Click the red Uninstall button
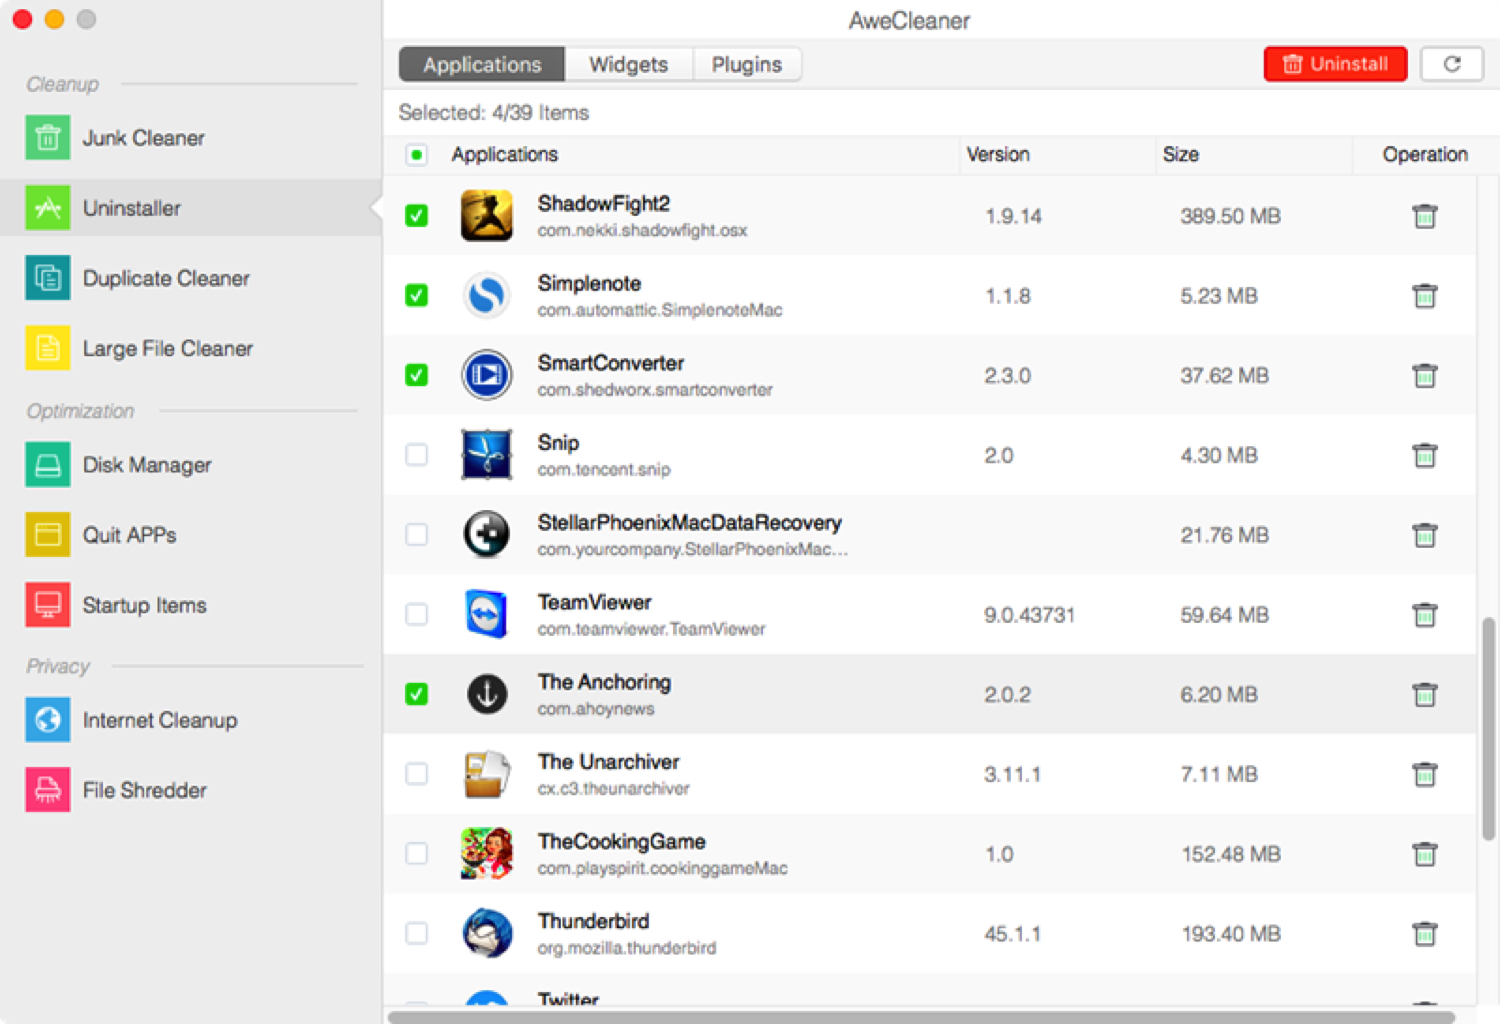 point(1335,64)
